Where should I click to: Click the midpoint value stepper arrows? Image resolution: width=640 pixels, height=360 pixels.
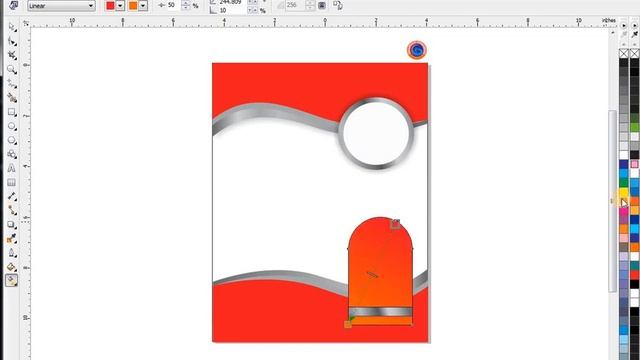tap(186, 5)
